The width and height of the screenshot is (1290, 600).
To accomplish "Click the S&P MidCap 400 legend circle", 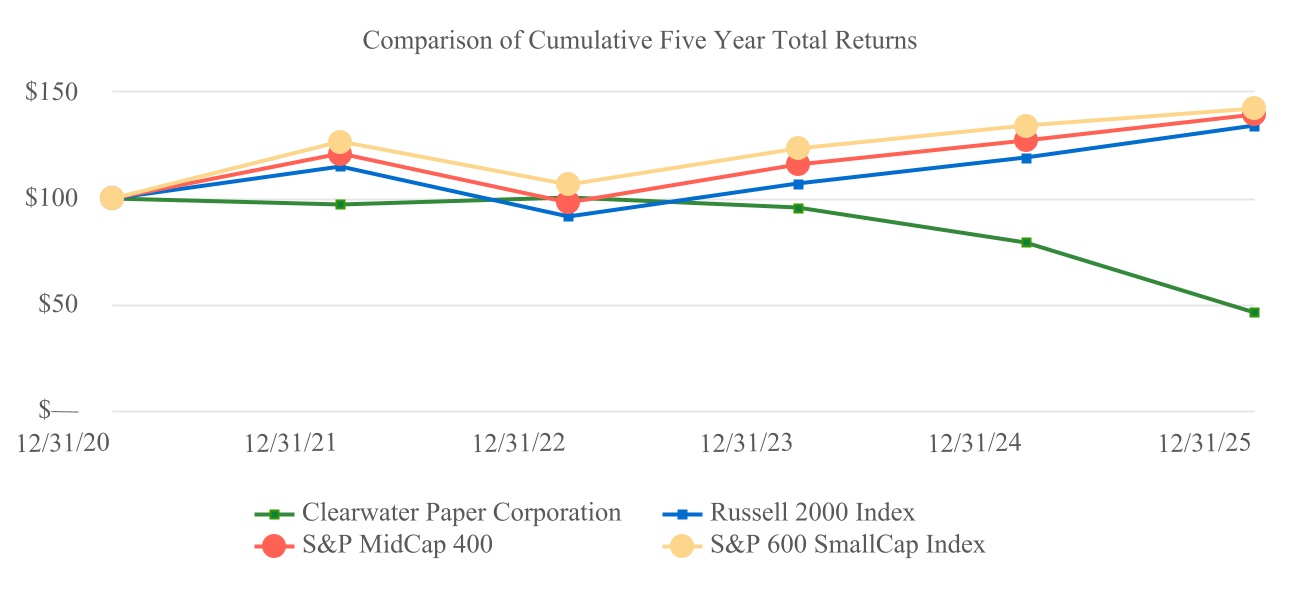I will pos(274,545).
